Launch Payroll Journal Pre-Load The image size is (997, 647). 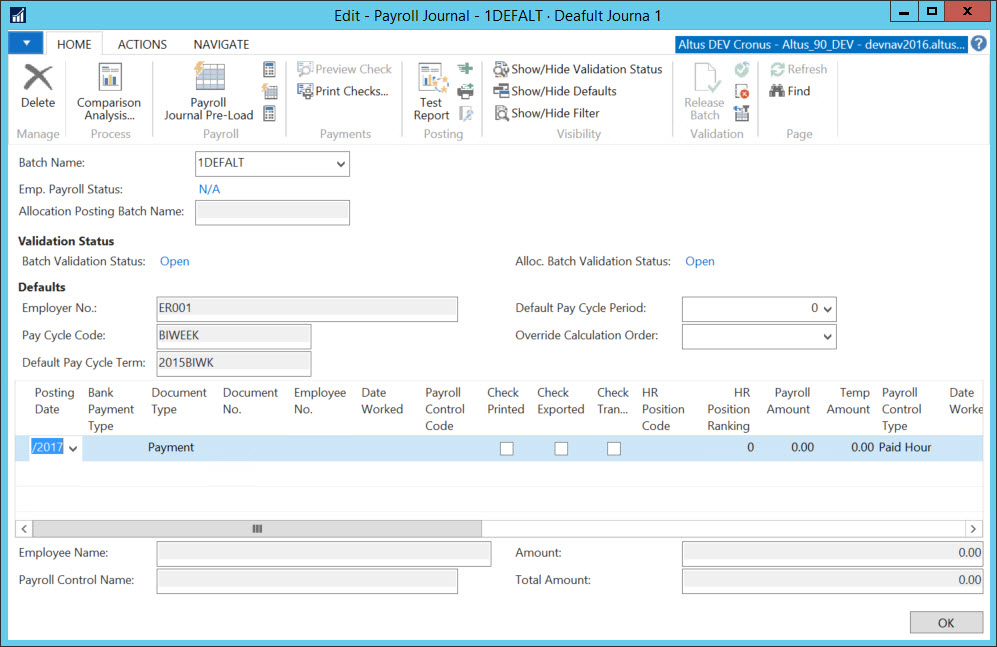[x=208, y=90]
